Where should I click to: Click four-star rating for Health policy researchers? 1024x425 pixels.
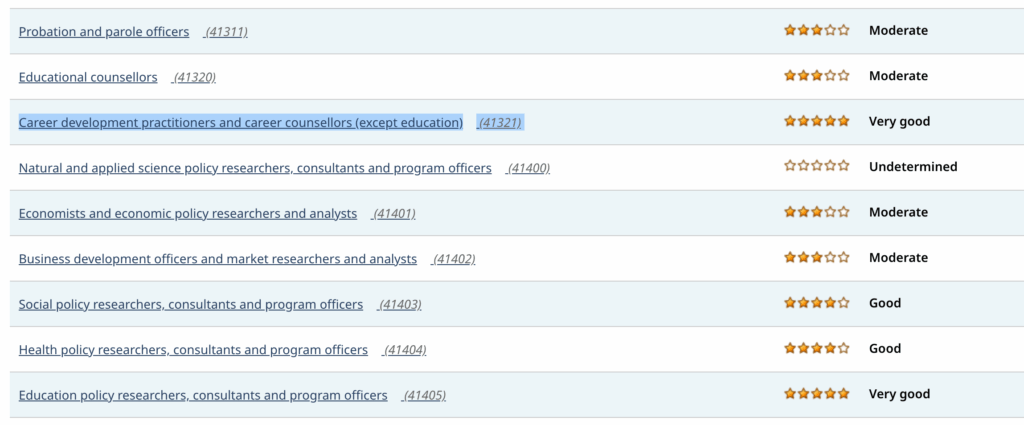pos(817,348)
